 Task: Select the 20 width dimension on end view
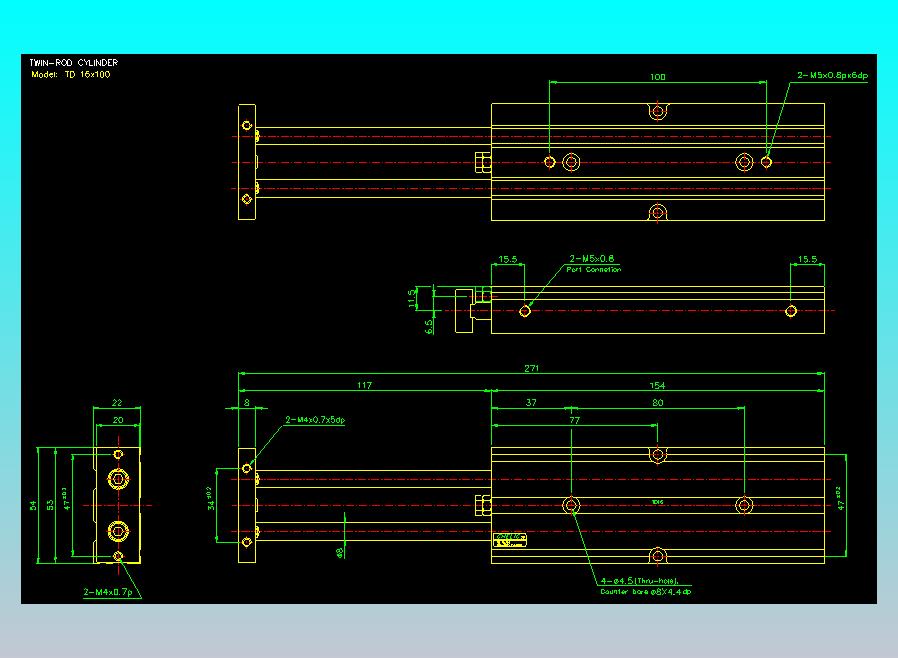click(x=118, y=420)
